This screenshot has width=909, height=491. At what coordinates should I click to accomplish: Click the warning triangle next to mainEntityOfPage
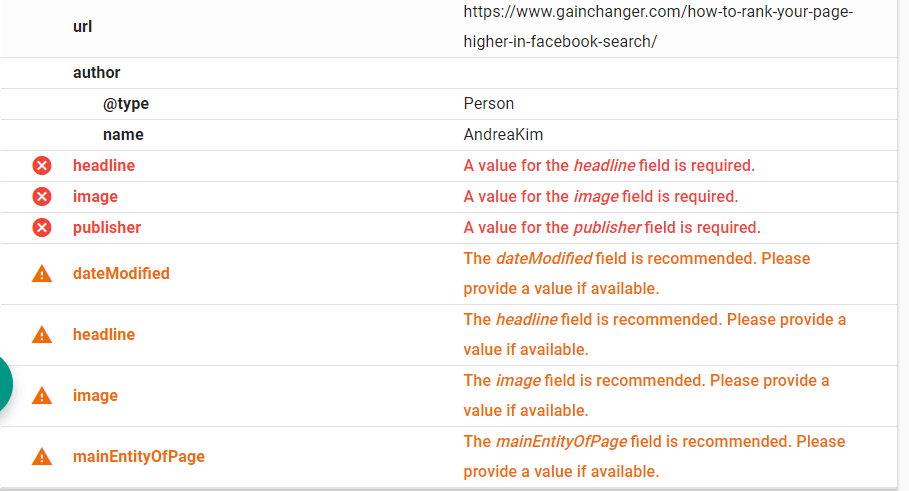[42, 457]
